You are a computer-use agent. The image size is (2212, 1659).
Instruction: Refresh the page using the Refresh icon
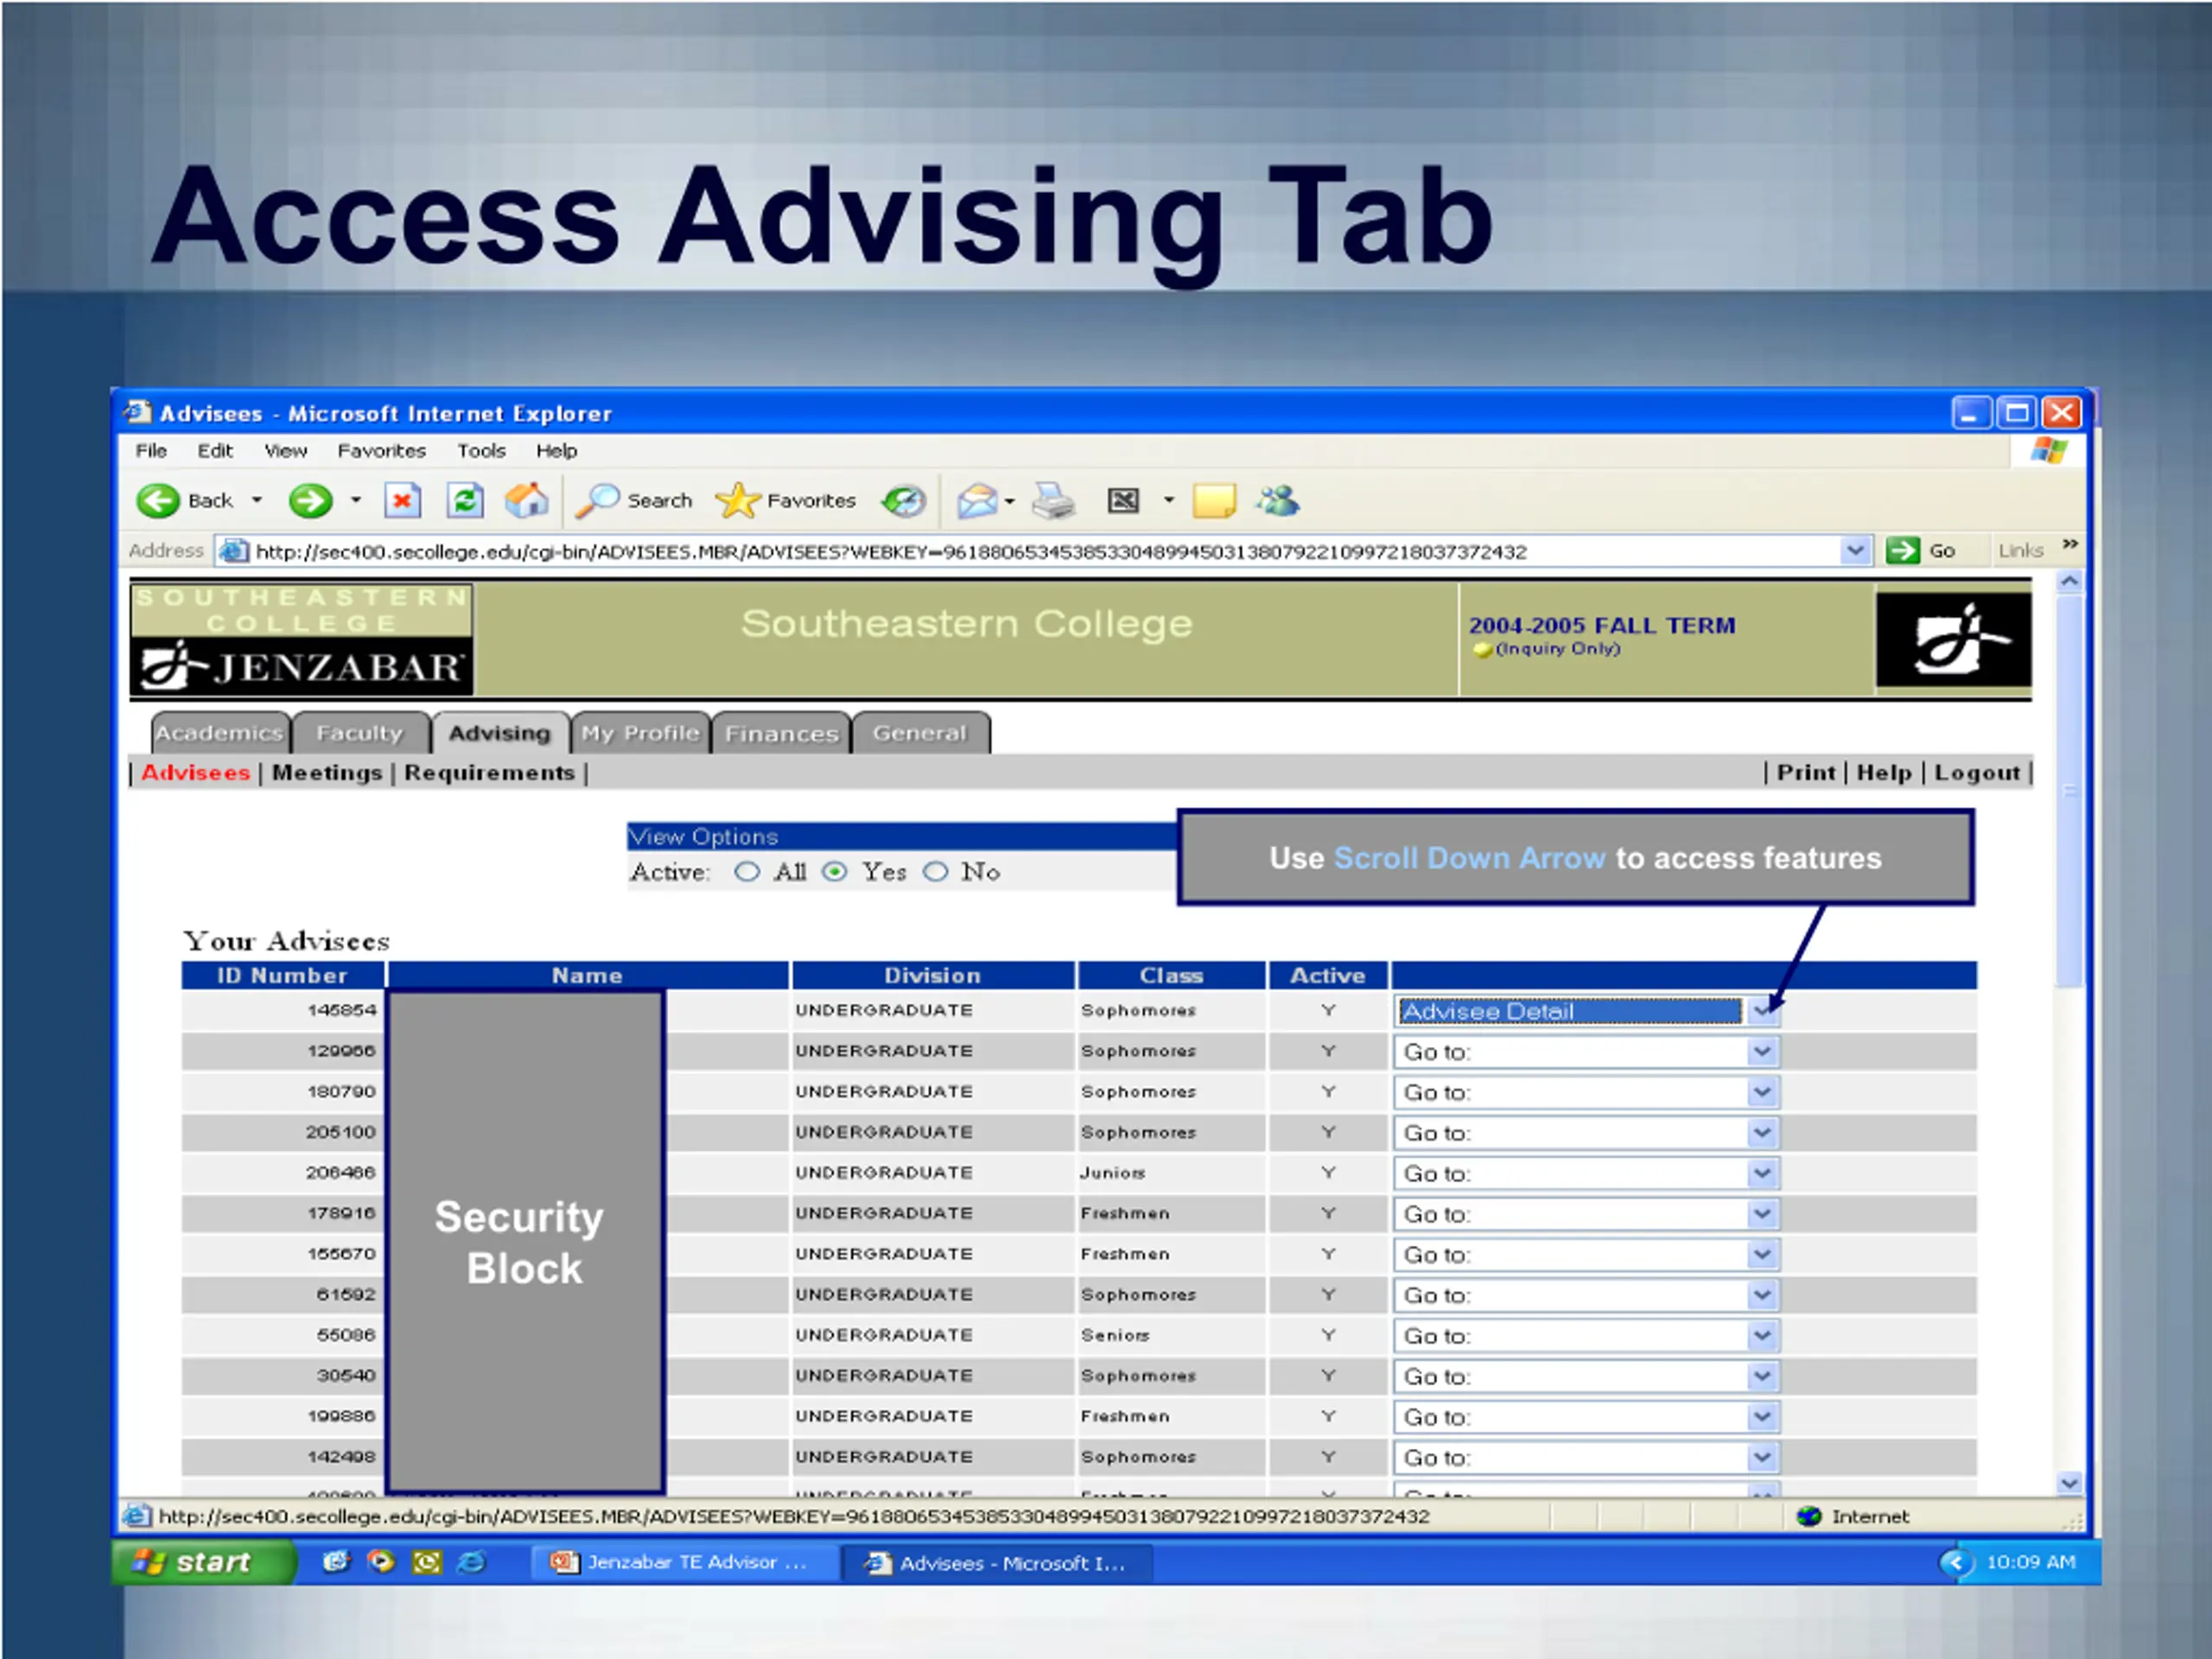465,500
